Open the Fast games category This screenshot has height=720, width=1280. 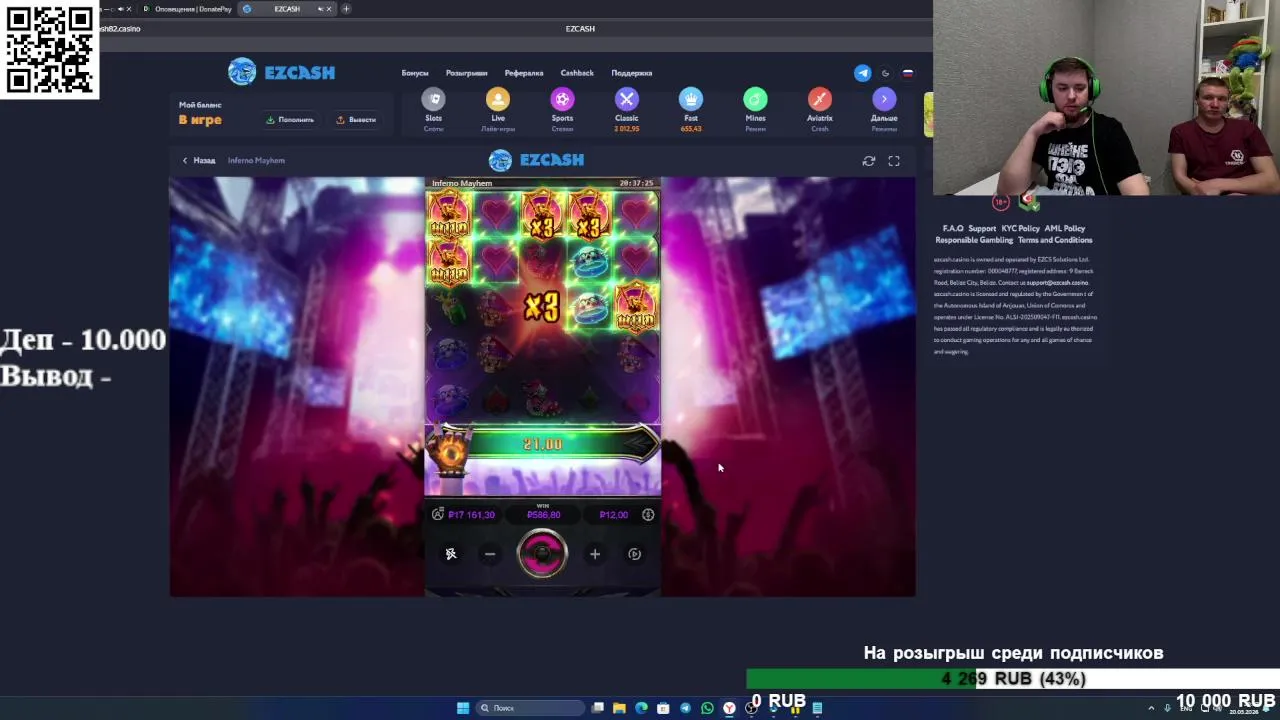691,109
